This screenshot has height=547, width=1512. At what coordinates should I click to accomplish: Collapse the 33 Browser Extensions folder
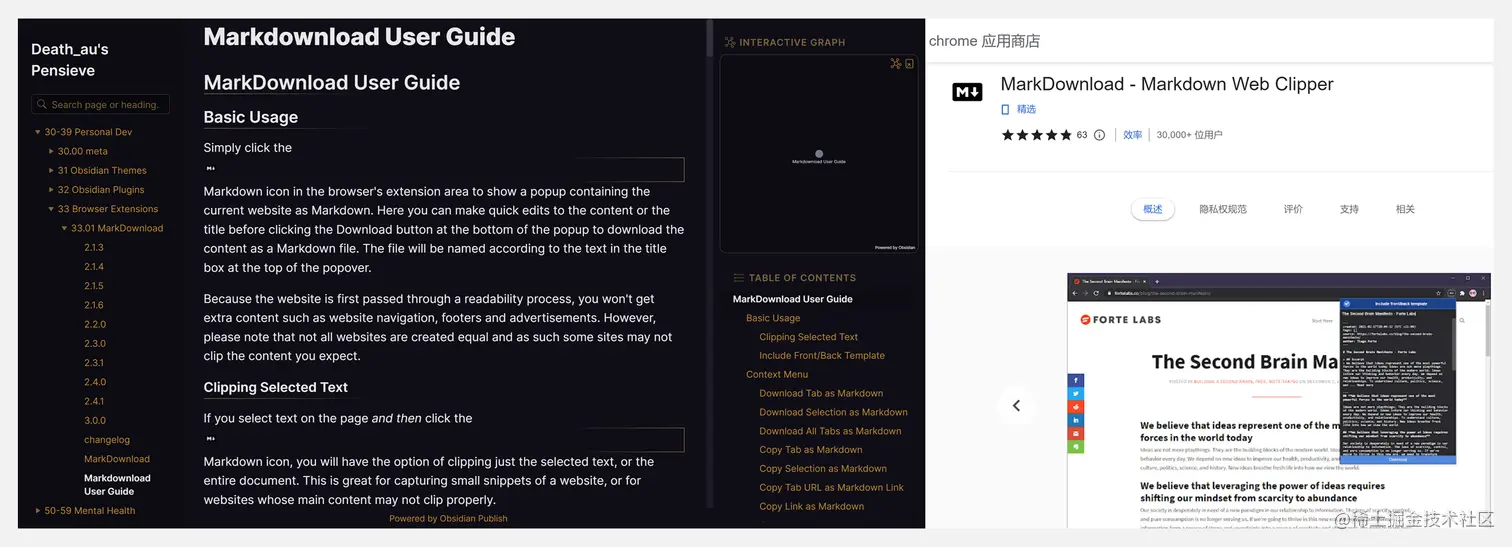click(x=51, y=209)
